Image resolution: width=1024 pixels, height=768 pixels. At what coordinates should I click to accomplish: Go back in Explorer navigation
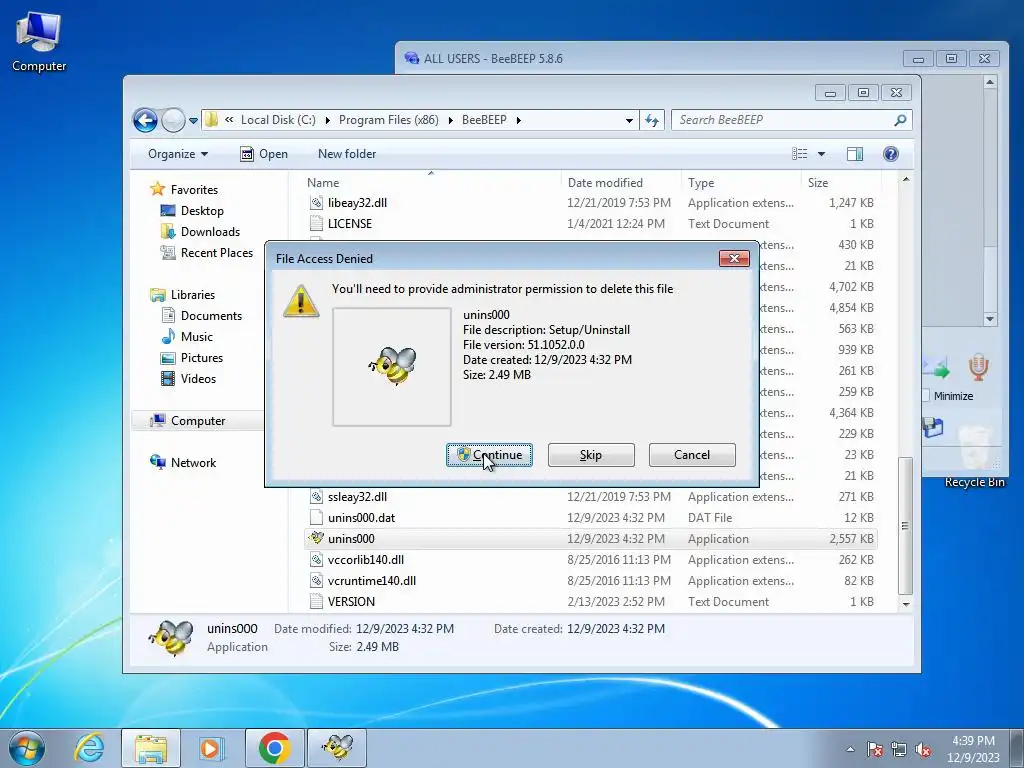tap(145, 120)
